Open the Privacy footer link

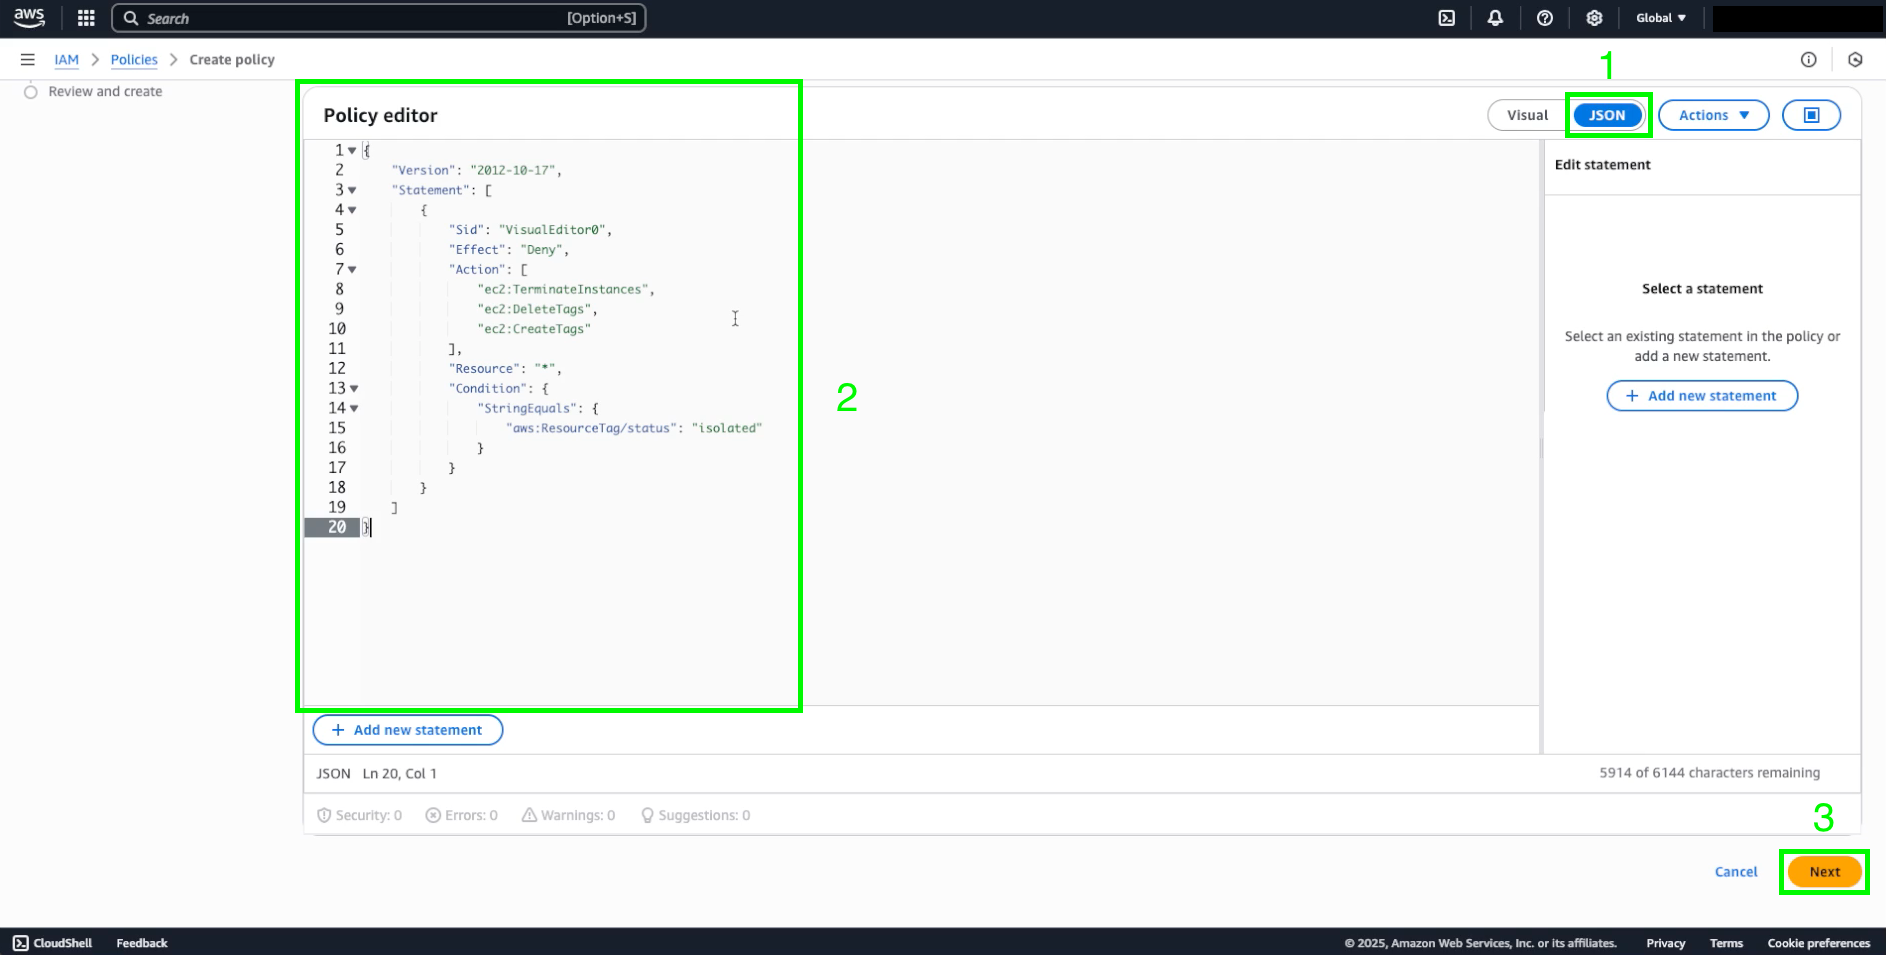tap(1665, 943)
